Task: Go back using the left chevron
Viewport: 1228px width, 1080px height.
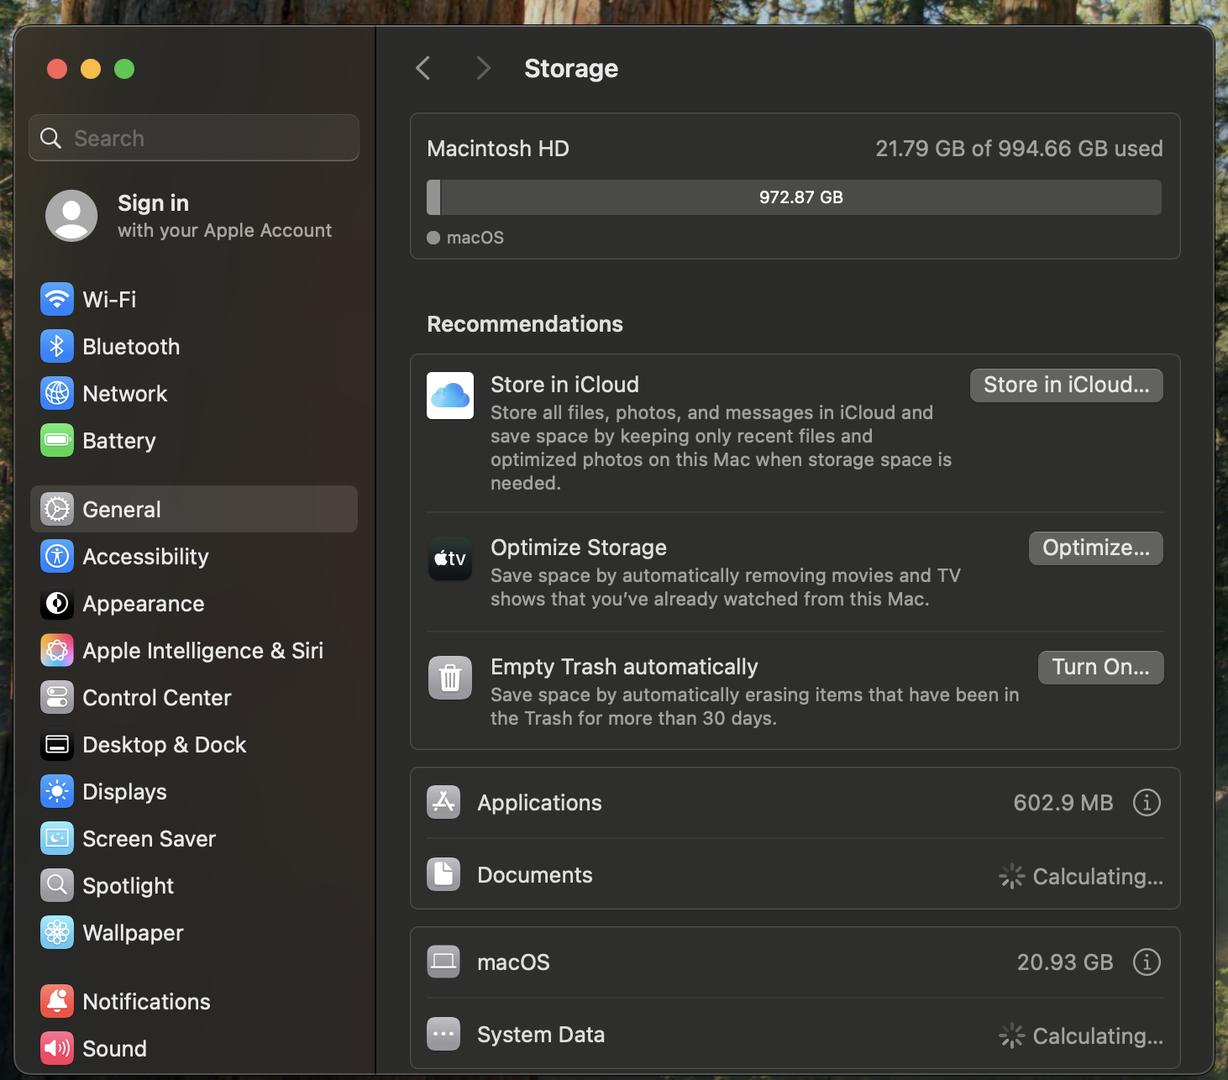Action: (423, 68)
